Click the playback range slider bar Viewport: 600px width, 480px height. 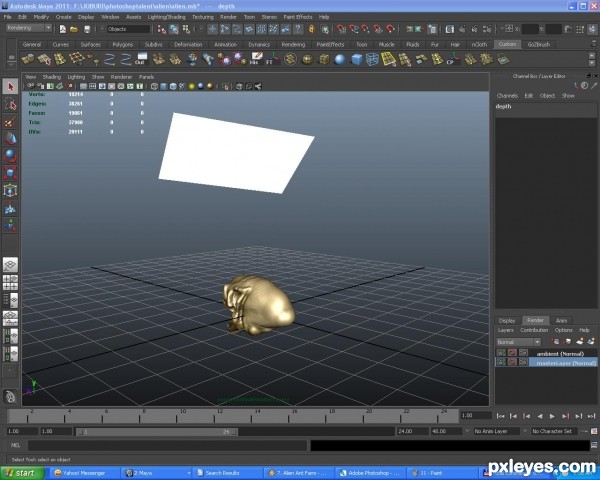point(157,432)
